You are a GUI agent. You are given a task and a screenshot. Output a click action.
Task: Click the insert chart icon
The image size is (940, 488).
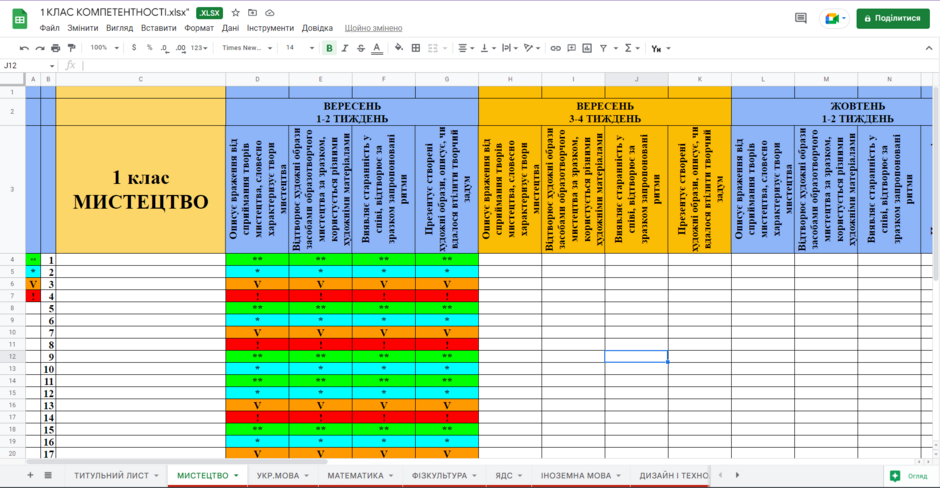587,48
